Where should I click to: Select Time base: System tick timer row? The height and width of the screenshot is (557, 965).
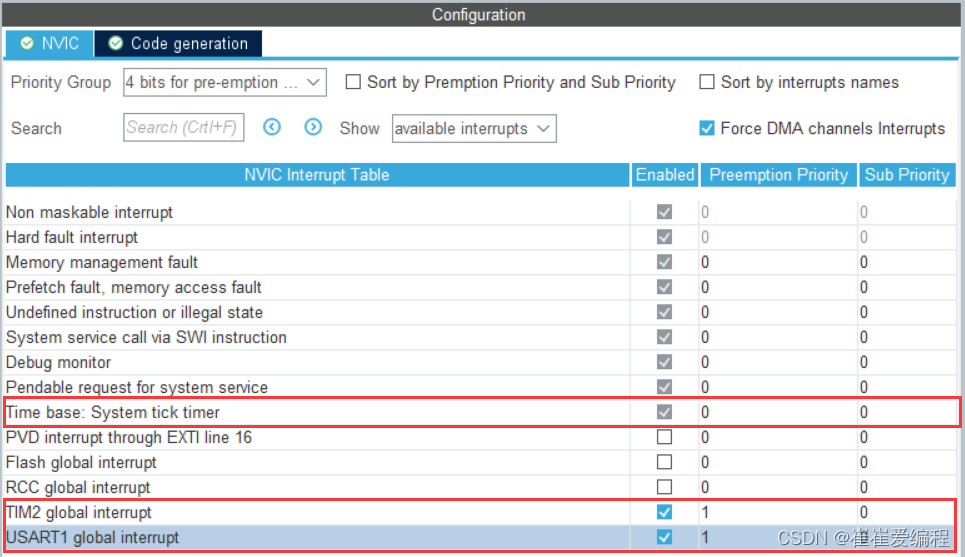480,412
